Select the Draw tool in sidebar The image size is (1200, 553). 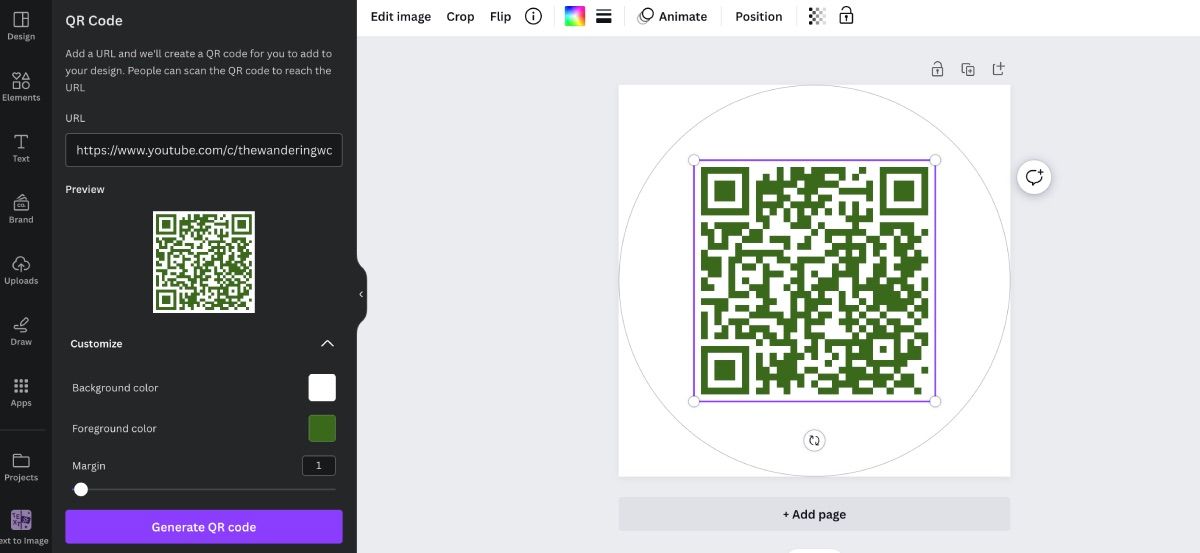(x=21, y=330)
